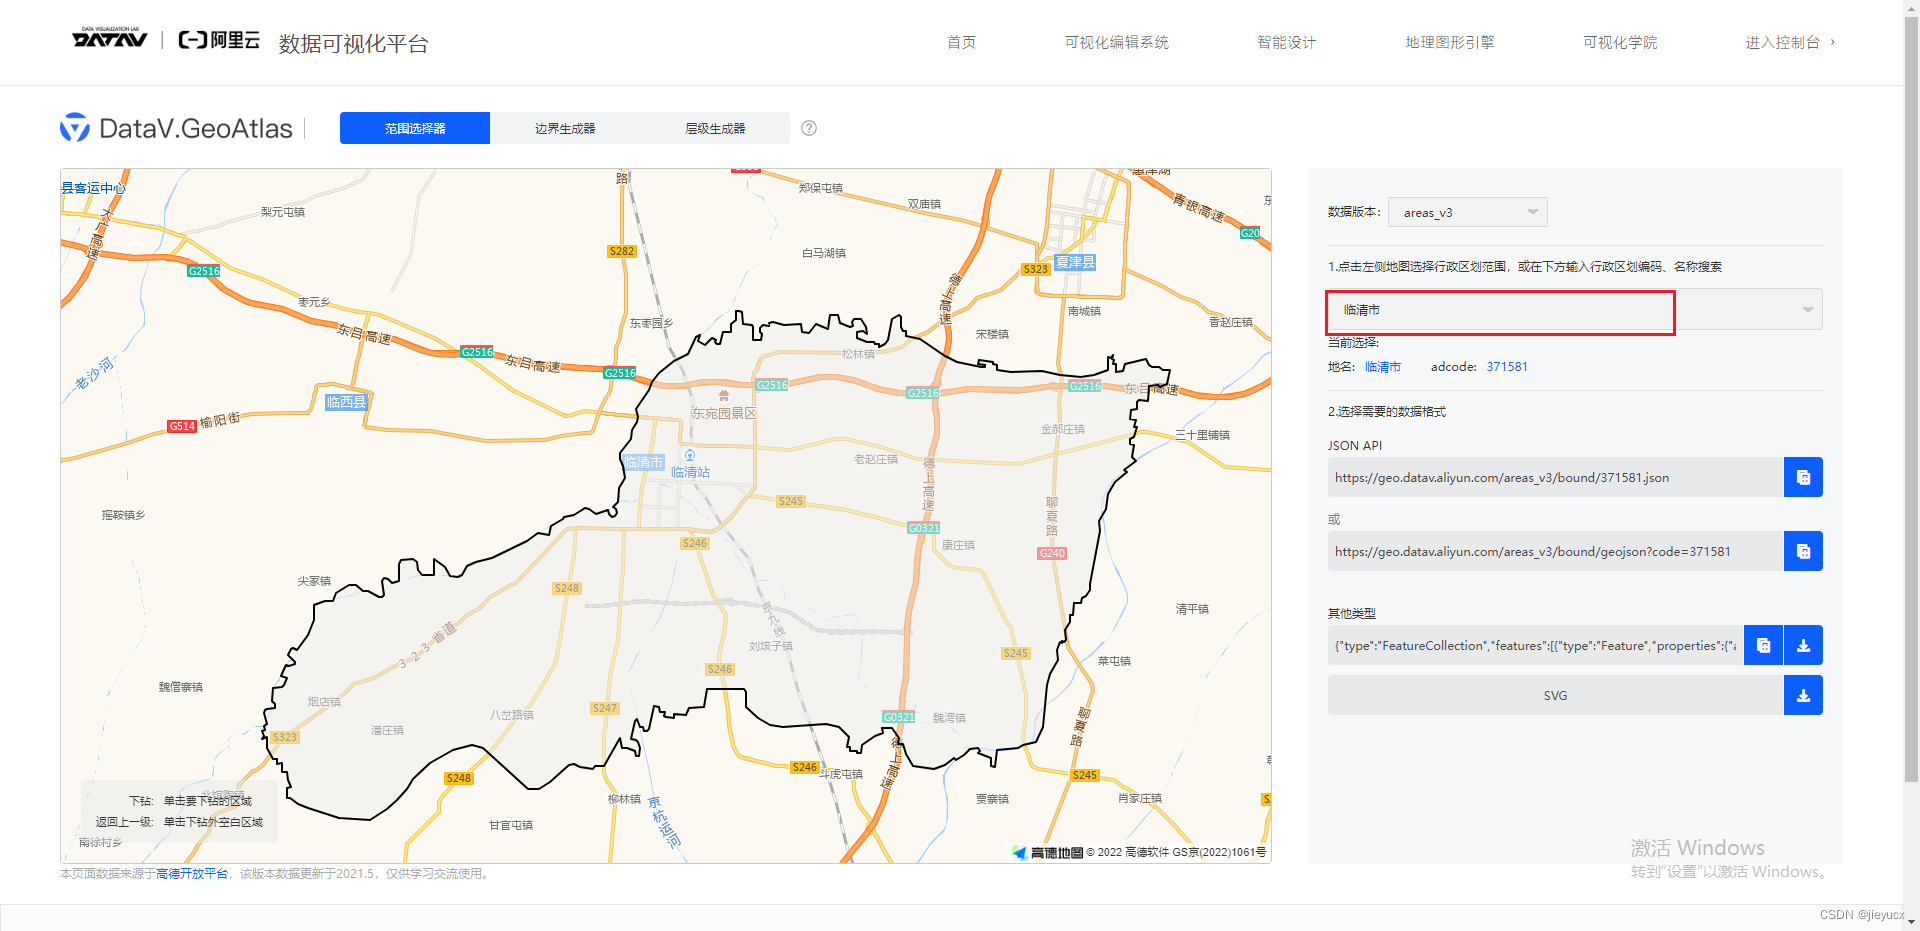
Task: Navigate to 首页 in the top menu
Action: click(x=960, y=42)
